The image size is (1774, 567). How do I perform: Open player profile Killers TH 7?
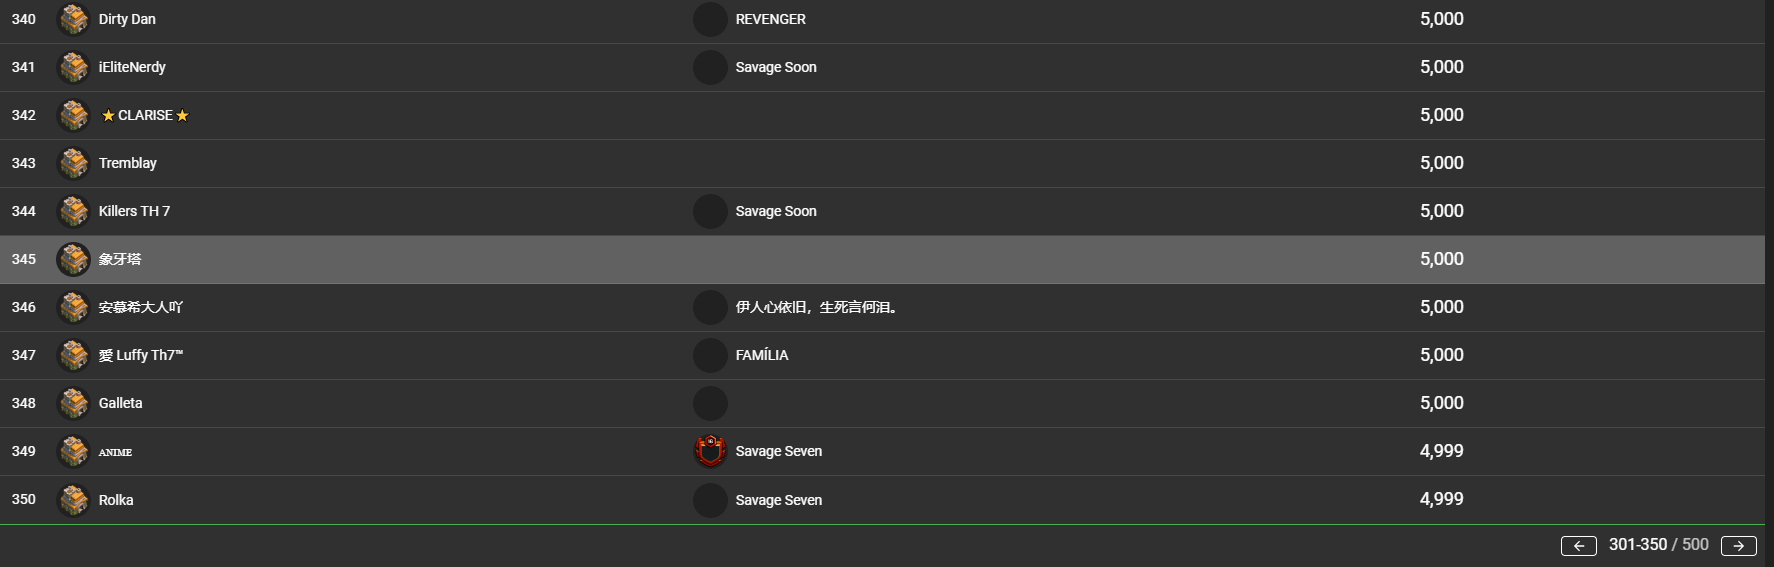click(x=134, y=211)
